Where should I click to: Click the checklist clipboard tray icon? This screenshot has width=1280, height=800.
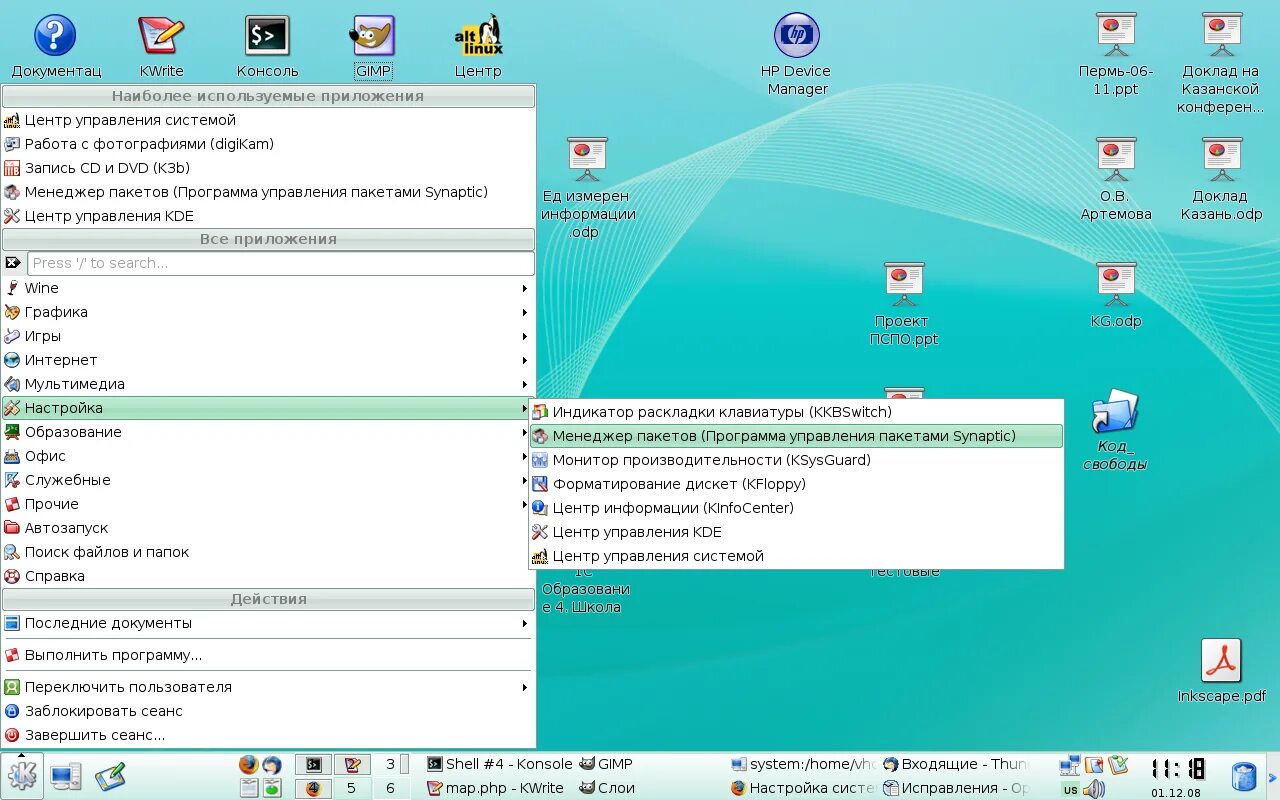(x=1118, y=766)
